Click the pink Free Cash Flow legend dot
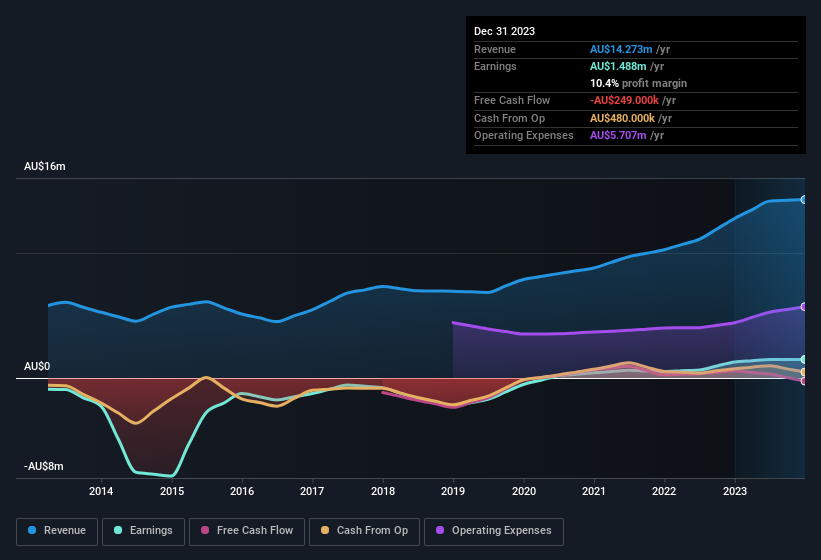This screenshot has height=560, width=821. coord(206,531)
